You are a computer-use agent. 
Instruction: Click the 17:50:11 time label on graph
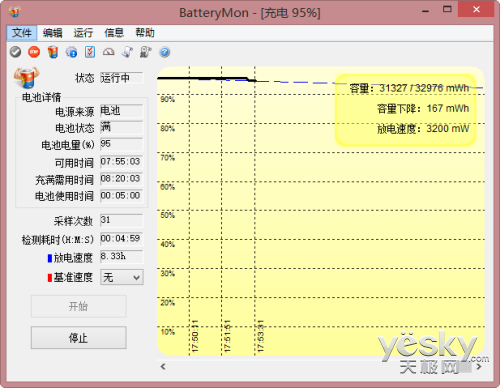pyautogui.click(x=195, y=336)
